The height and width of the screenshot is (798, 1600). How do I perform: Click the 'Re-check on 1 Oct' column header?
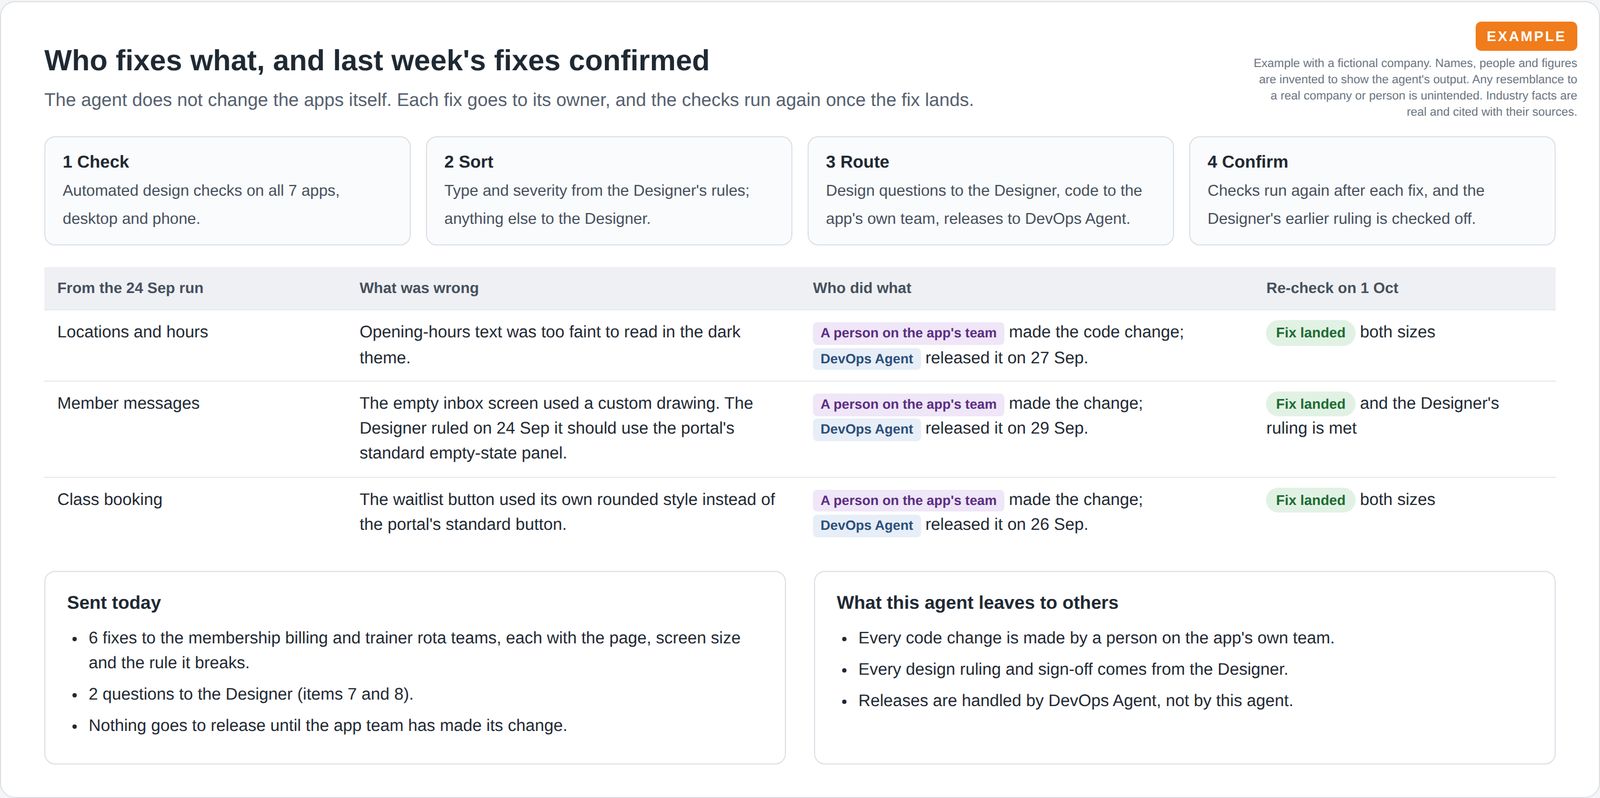[1332, 288]
